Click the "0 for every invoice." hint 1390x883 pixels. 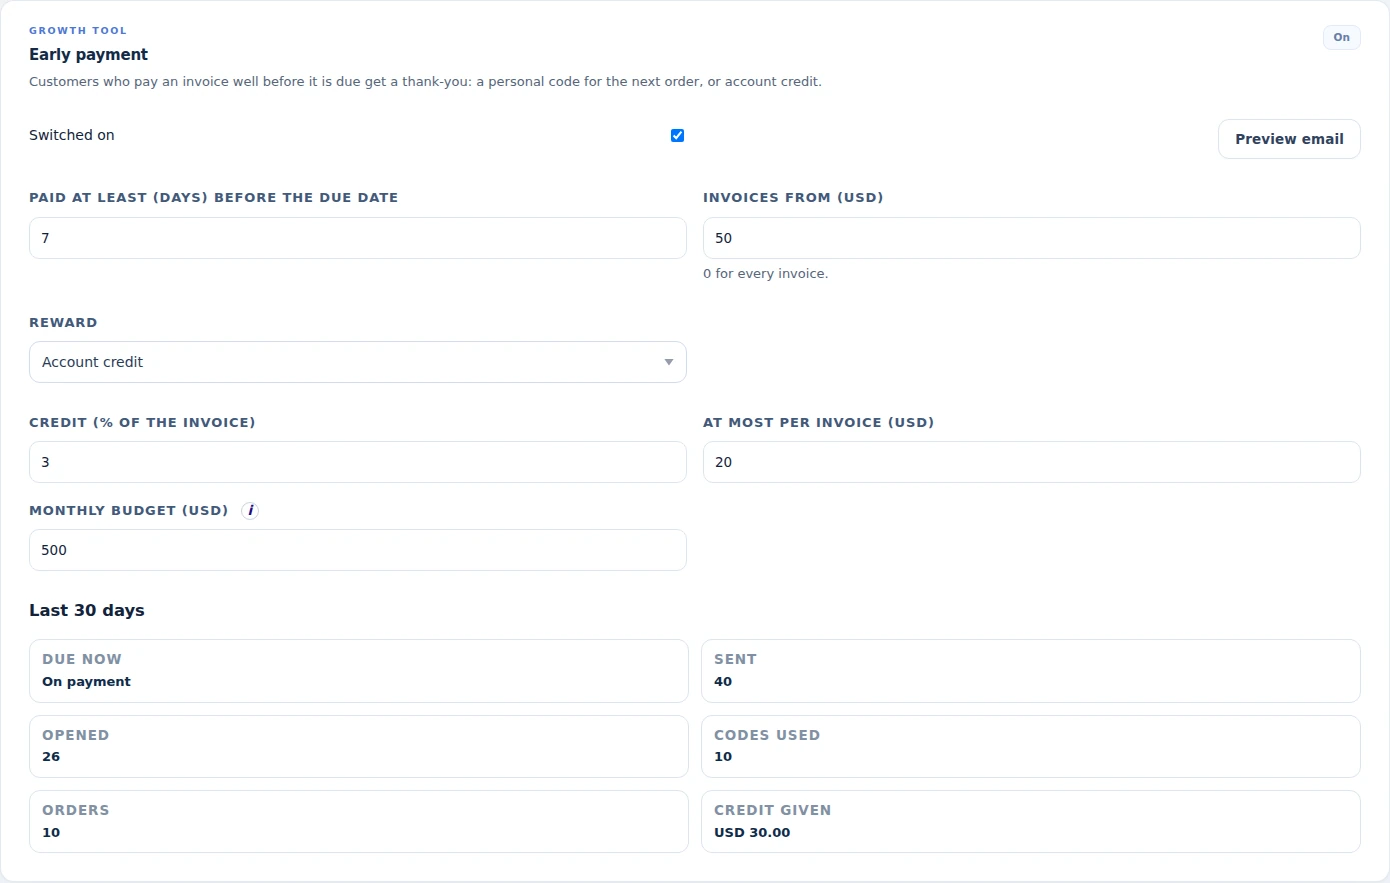click(x=766, y=274)
